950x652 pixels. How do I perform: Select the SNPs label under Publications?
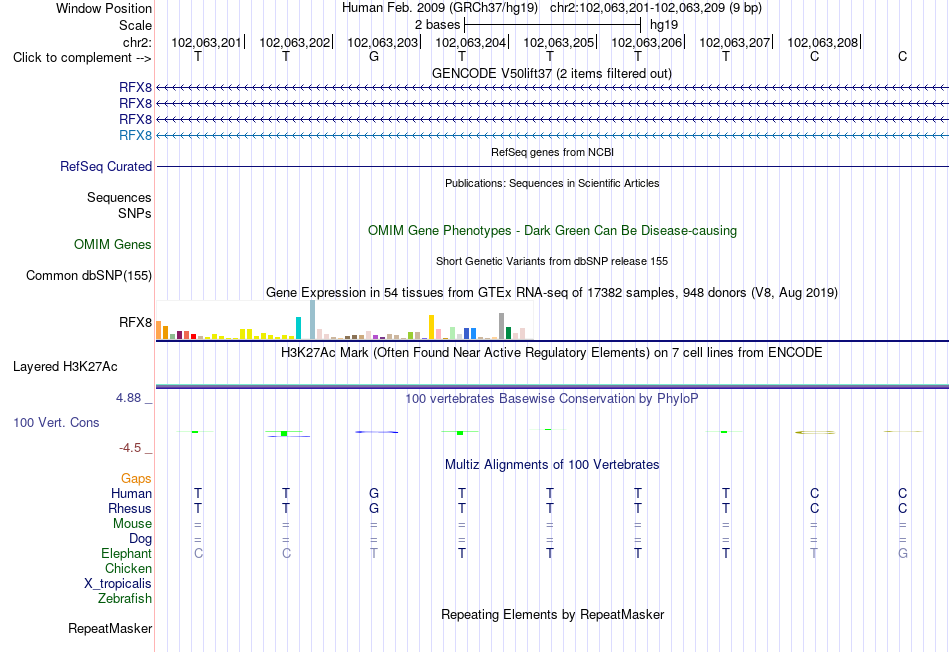click(x=135, y=213)
